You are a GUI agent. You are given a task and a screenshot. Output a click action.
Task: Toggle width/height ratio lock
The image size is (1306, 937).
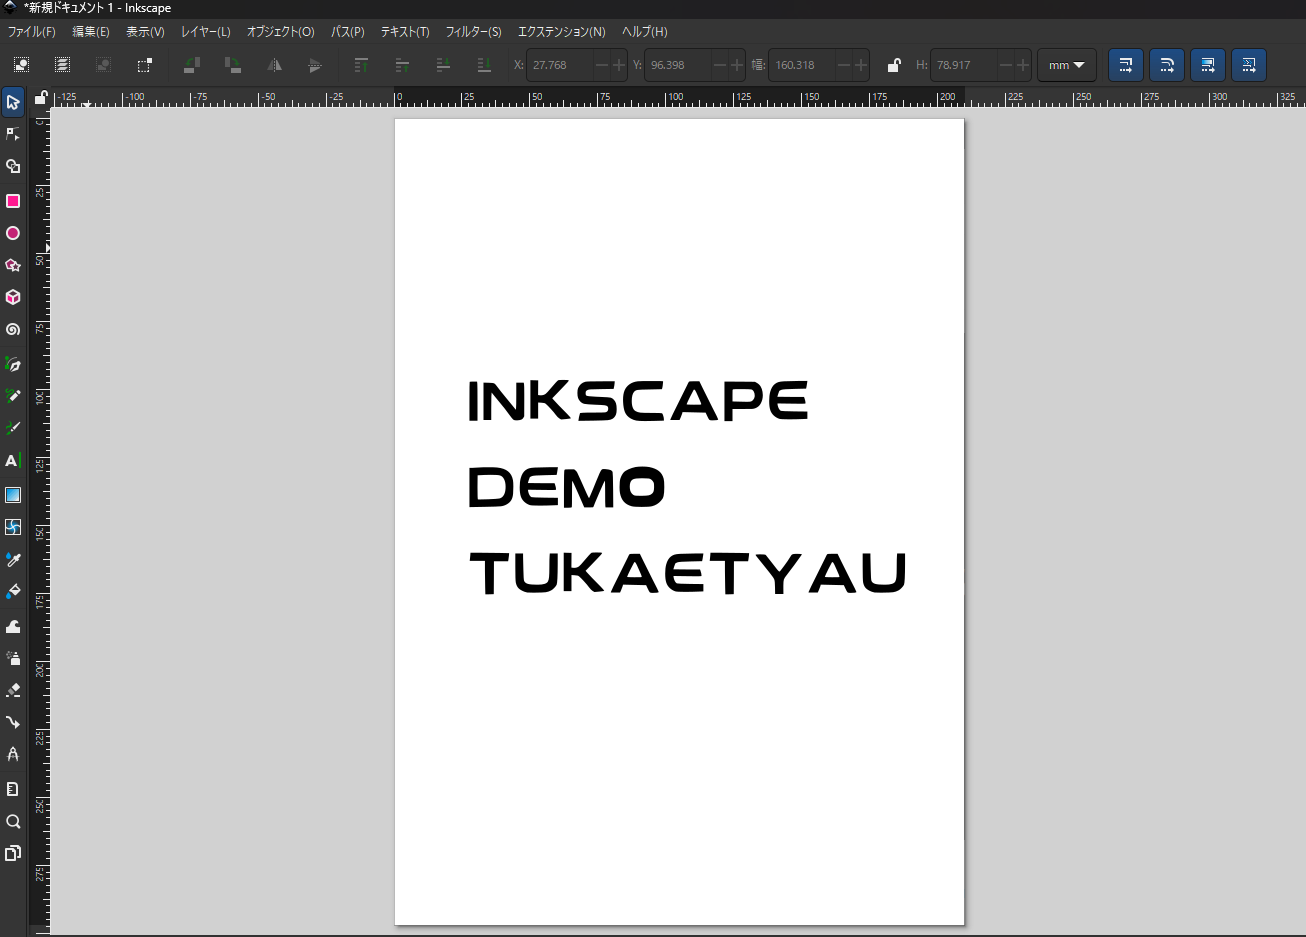pyautogui.click(x=894, y=65)
